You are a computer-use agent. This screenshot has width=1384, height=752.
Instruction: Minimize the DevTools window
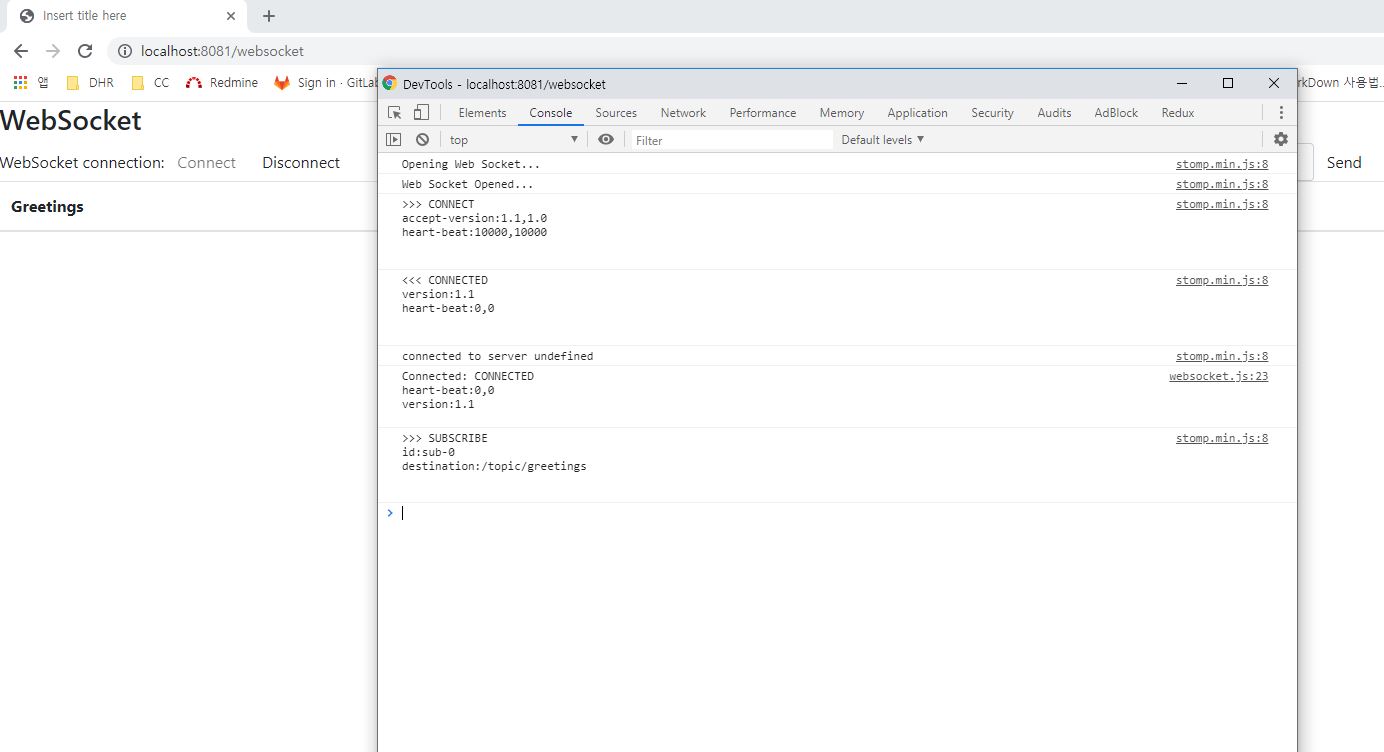tap(1182, 84)
